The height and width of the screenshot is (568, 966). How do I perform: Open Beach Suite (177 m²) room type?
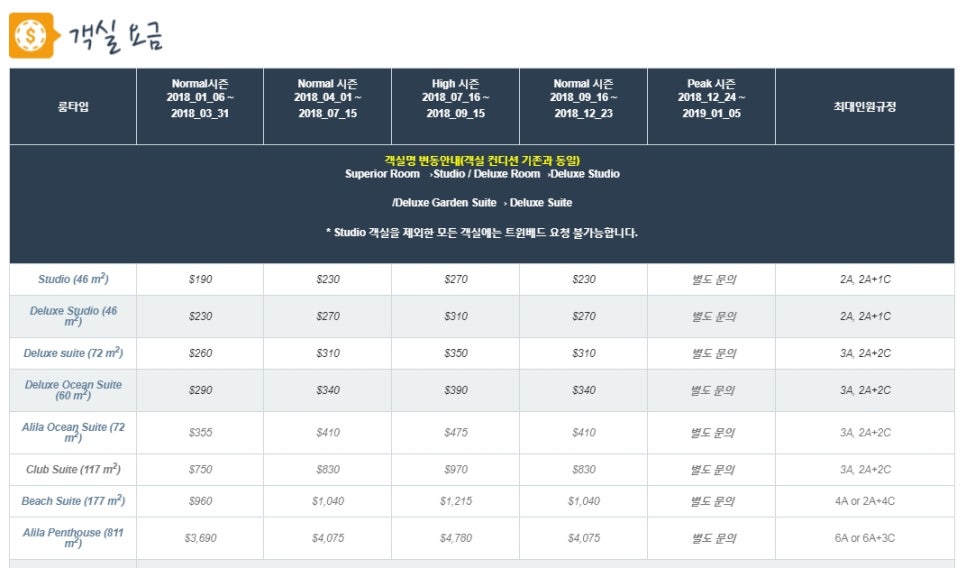[x=73, y=501]
